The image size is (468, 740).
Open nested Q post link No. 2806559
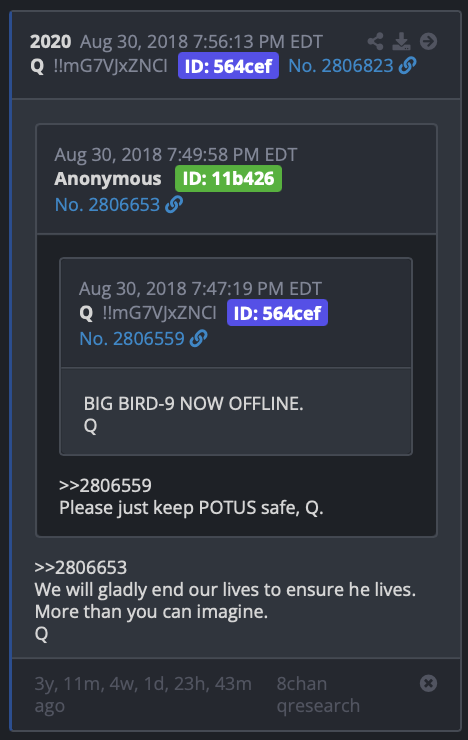(x=132, y=338)
